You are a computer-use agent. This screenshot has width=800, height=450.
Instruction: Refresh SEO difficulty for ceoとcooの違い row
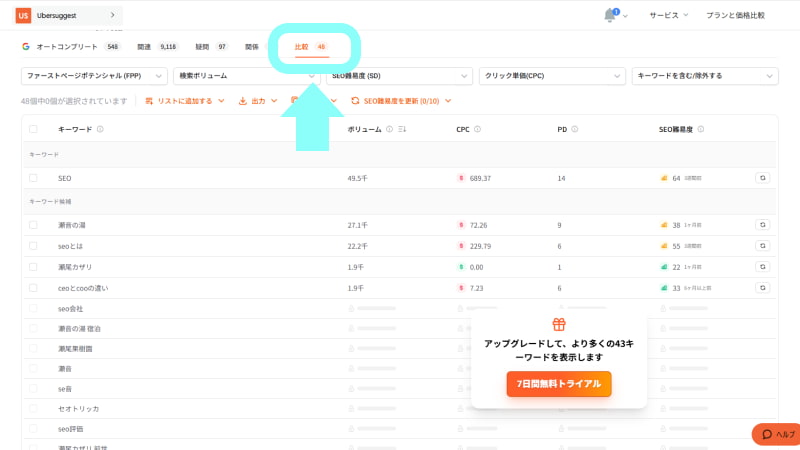pyautogui.click(x=762, y=288)
